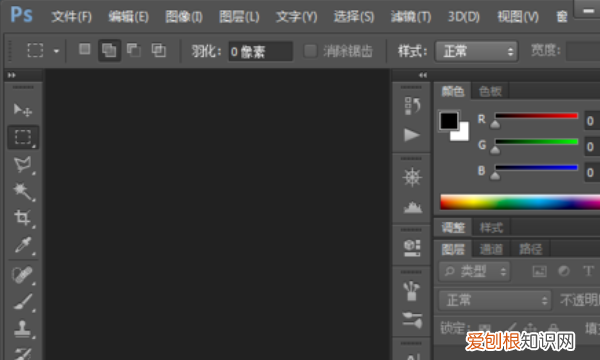Open the History panel icon
The width and height of the screenshot is (600, 360).
coord(412,106)
